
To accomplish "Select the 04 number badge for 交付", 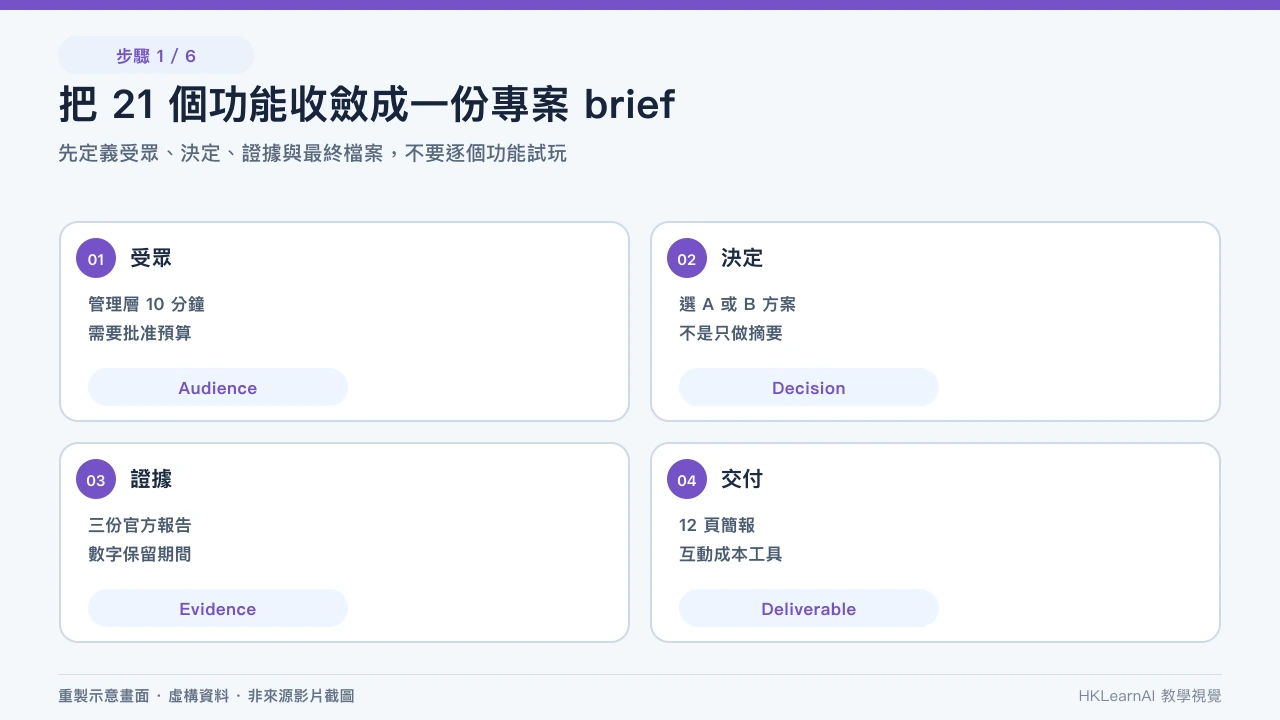I will (x=687, y=480).
